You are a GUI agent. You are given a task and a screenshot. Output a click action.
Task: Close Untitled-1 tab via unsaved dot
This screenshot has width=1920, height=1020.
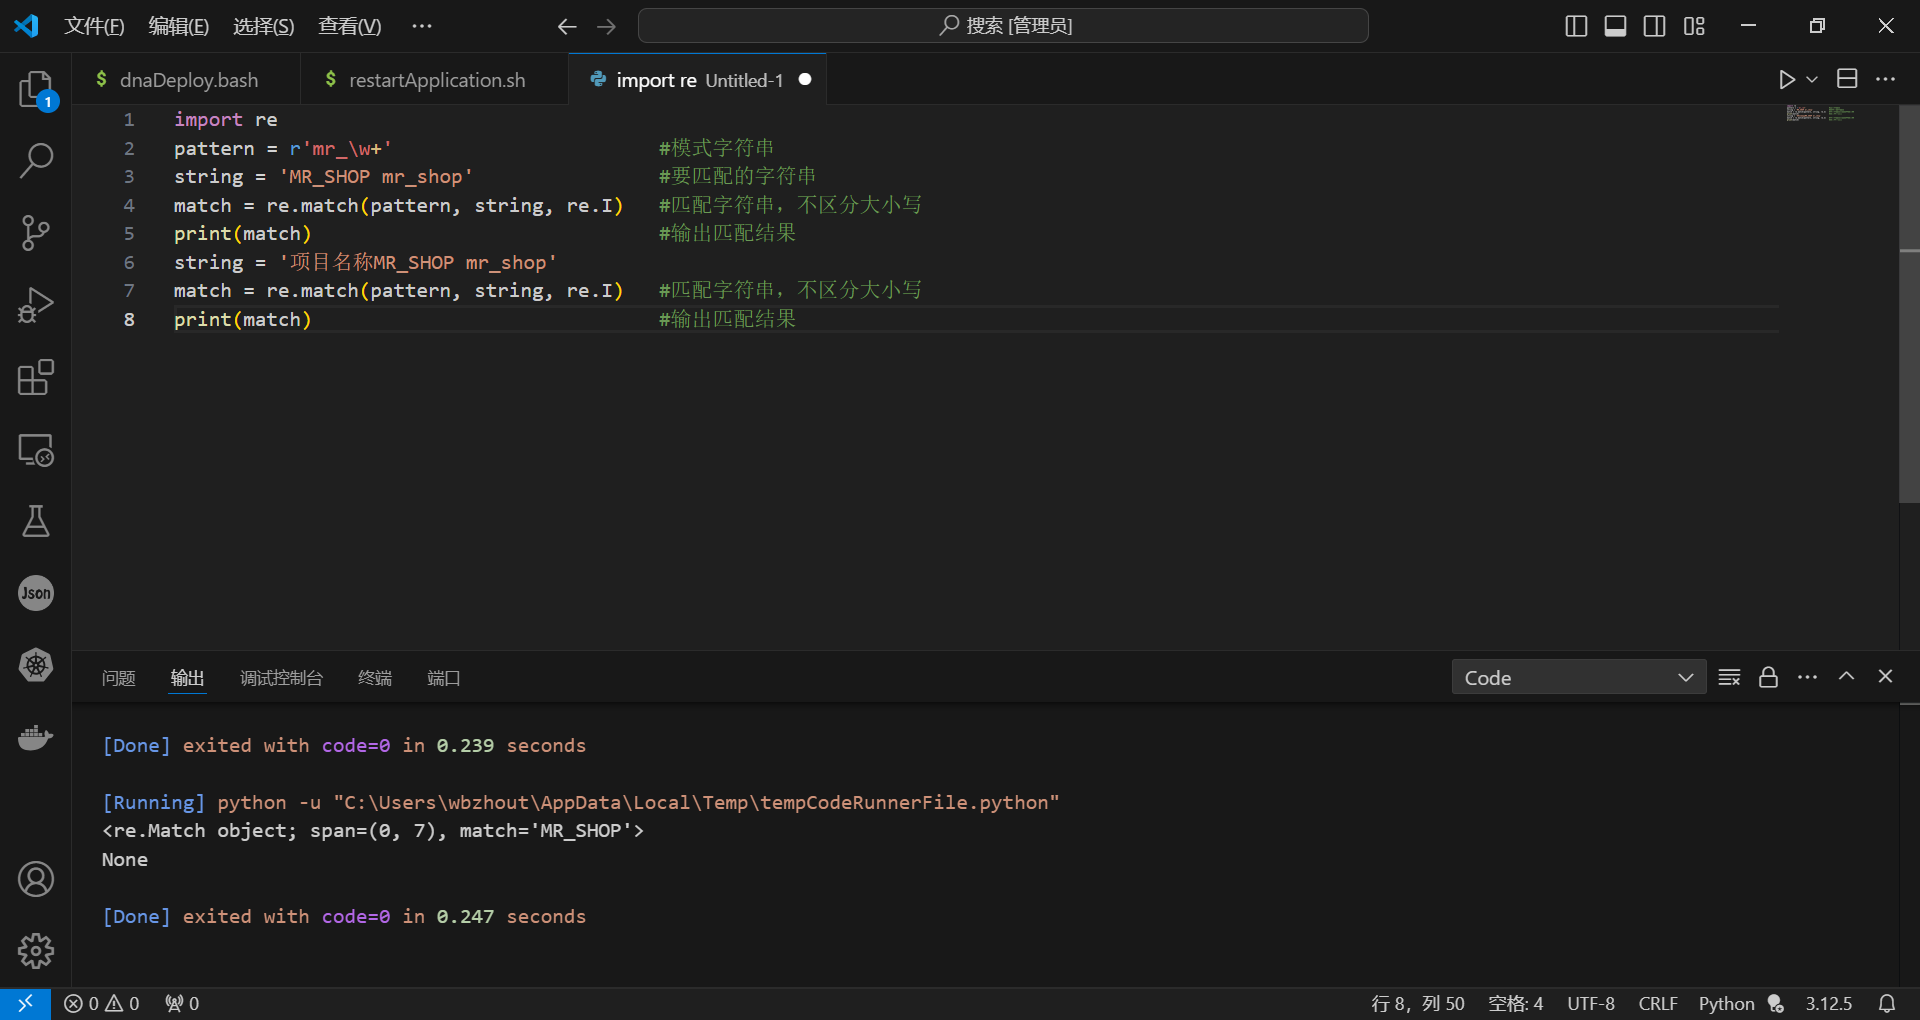pyautogui.click(x=805, y=79)
